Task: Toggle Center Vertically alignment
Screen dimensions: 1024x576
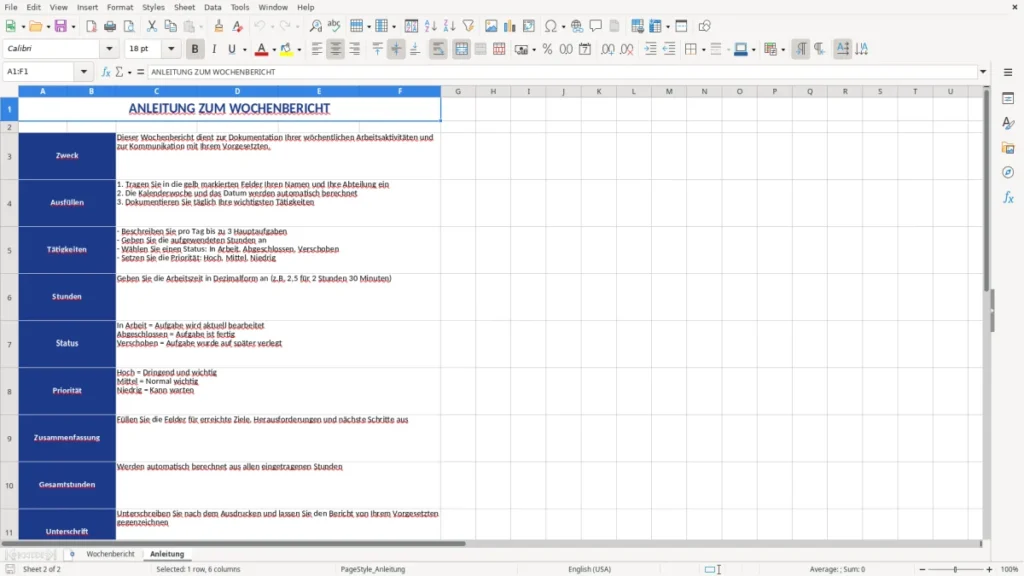Action: point(396,49)
